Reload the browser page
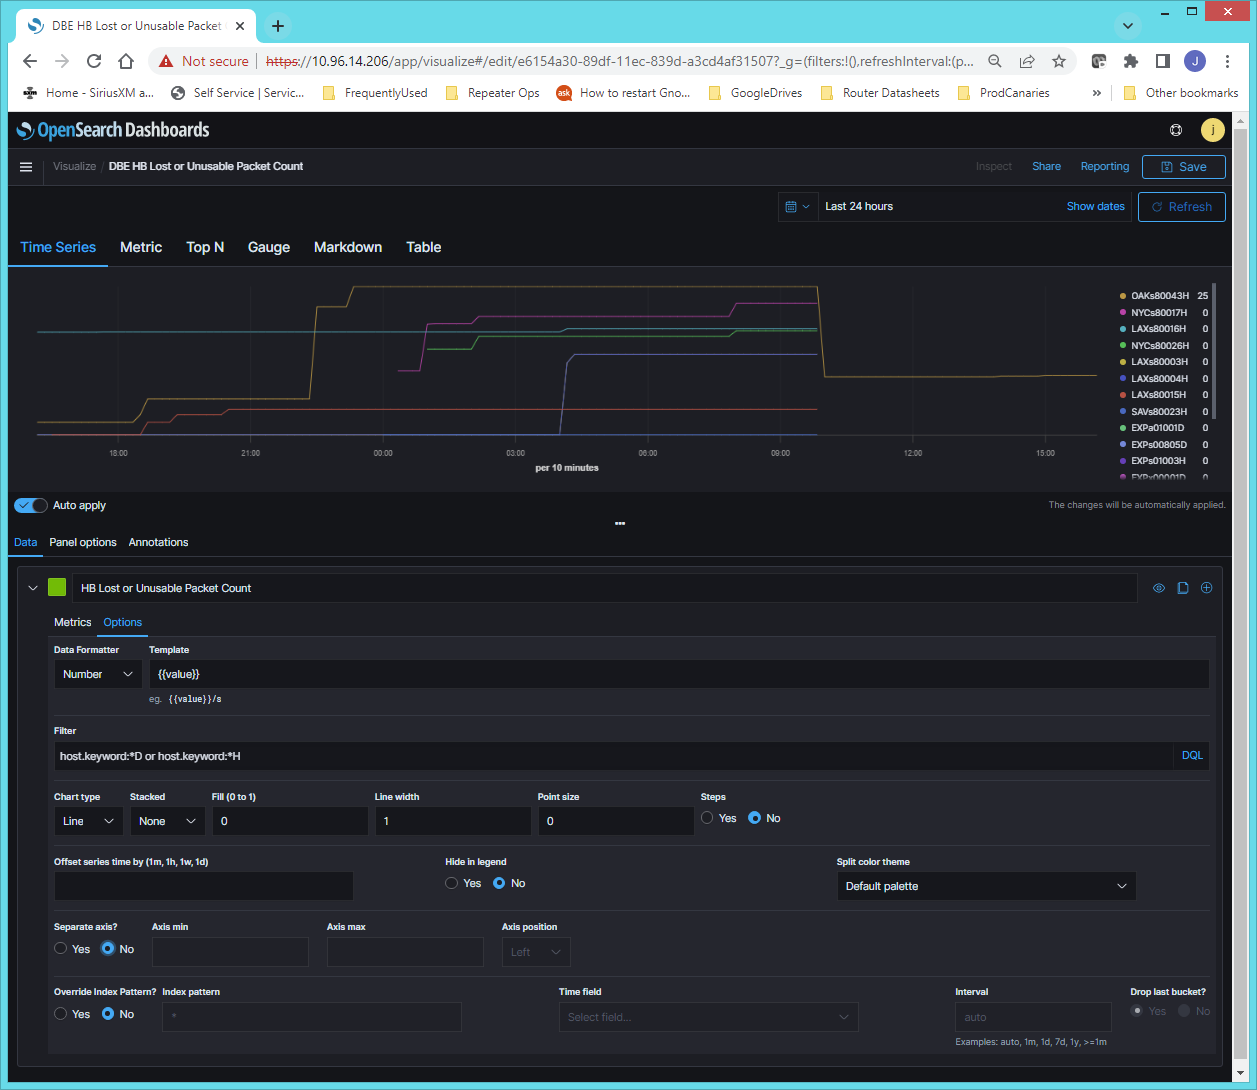 click(94, 61)
